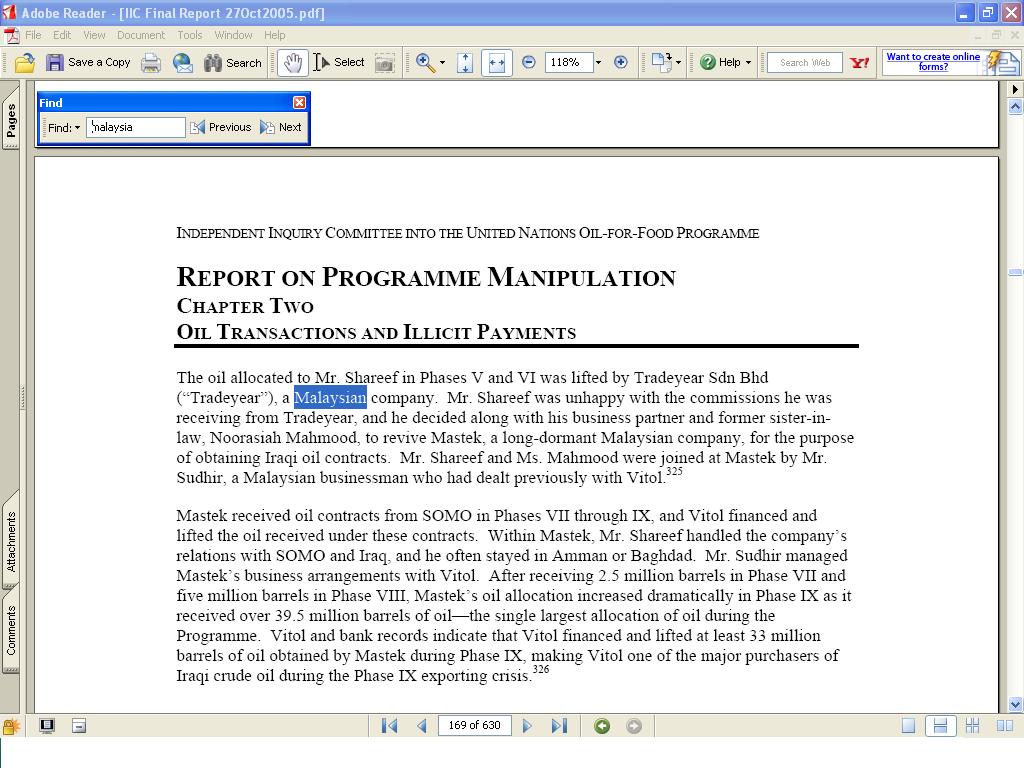Open the zoom percentage dropdown arrow

(x=598, y=63)
